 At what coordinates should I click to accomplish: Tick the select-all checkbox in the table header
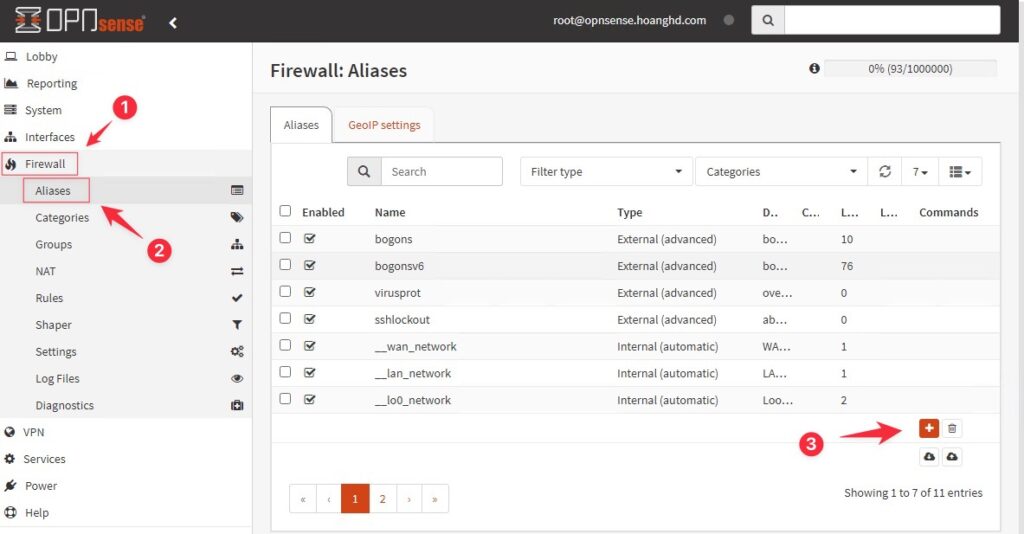point(285,211)
